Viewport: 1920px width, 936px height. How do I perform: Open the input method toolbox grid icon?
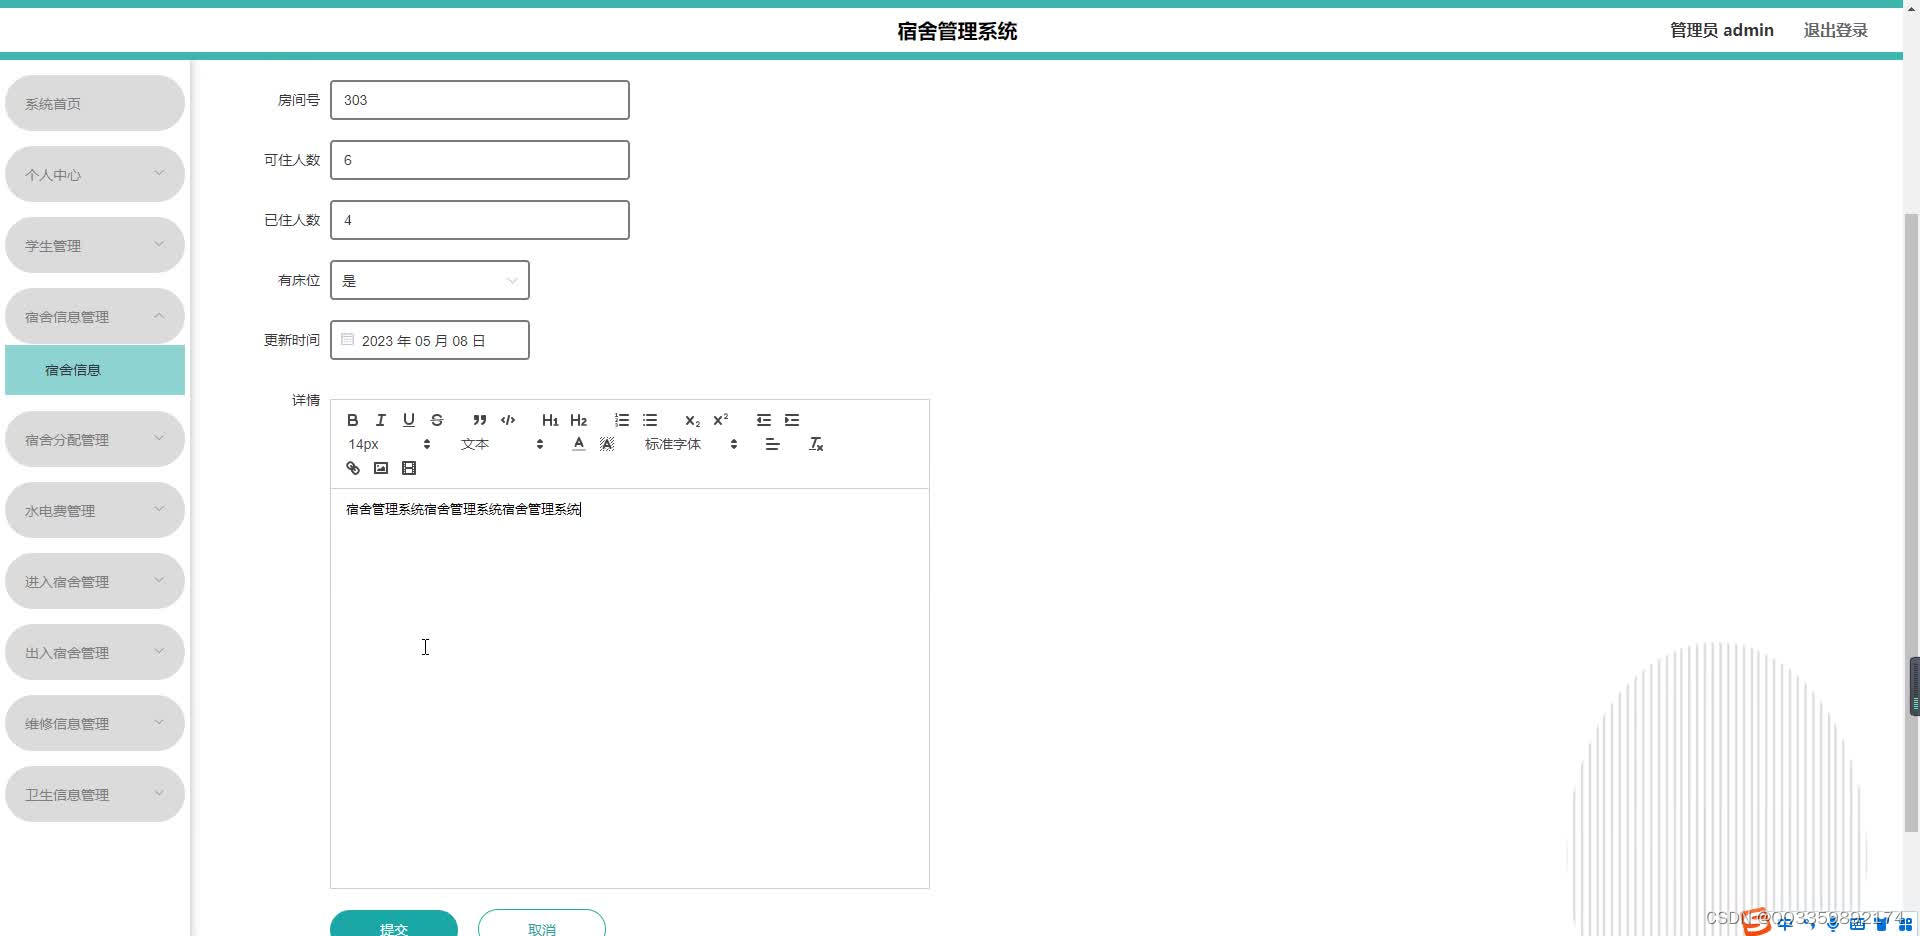pos(1905,924)
